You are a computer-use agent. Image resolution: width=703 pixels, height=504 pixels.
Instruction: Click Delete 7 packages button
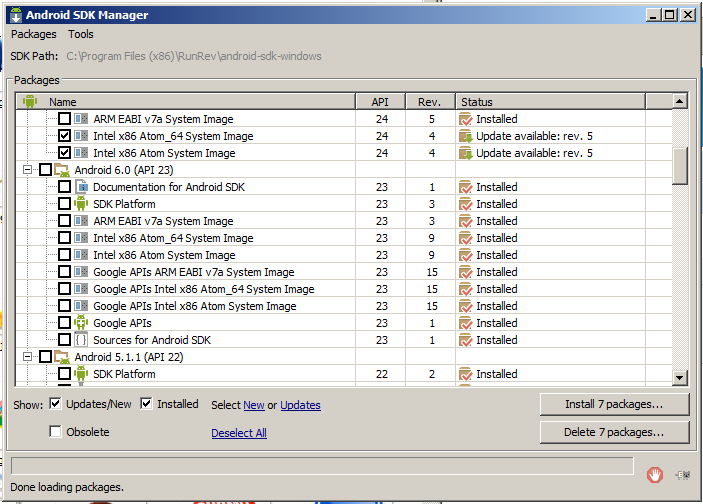click(614, 432)
